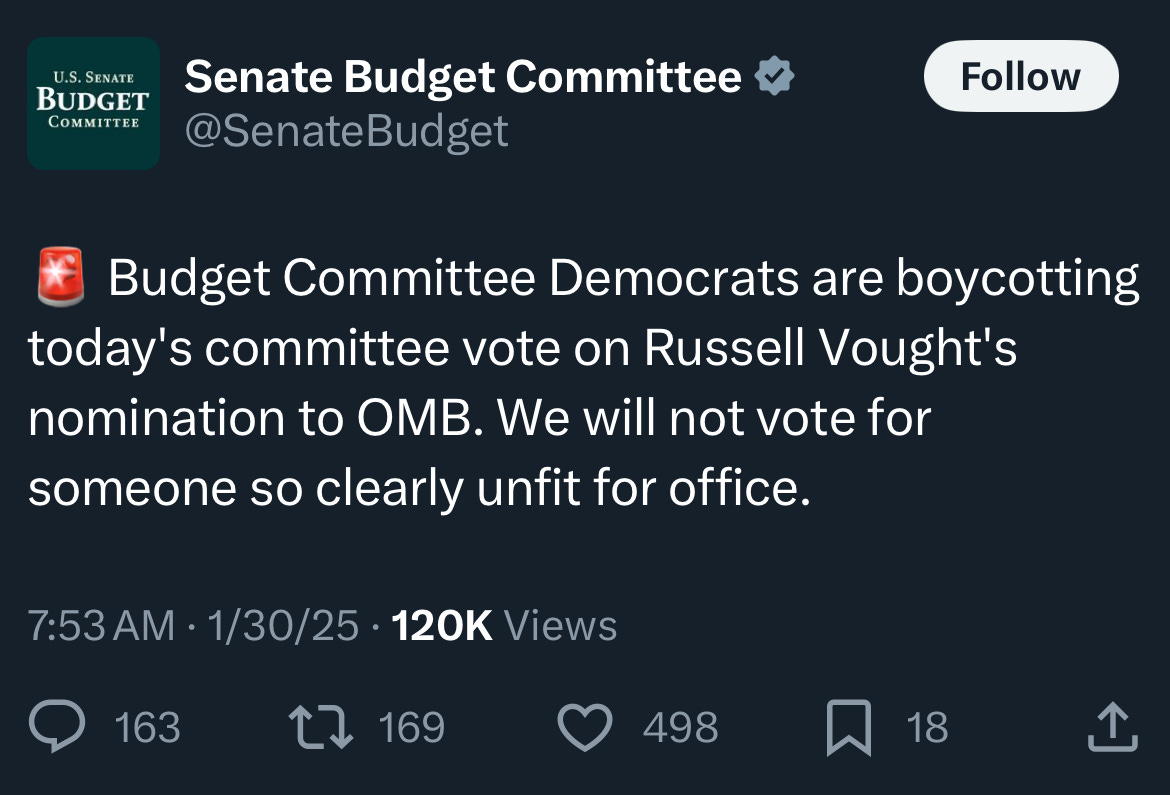The height and width of the screenshot is (795, 1170).
Task: Click the 169 reposts count
Action: (412, 727)
